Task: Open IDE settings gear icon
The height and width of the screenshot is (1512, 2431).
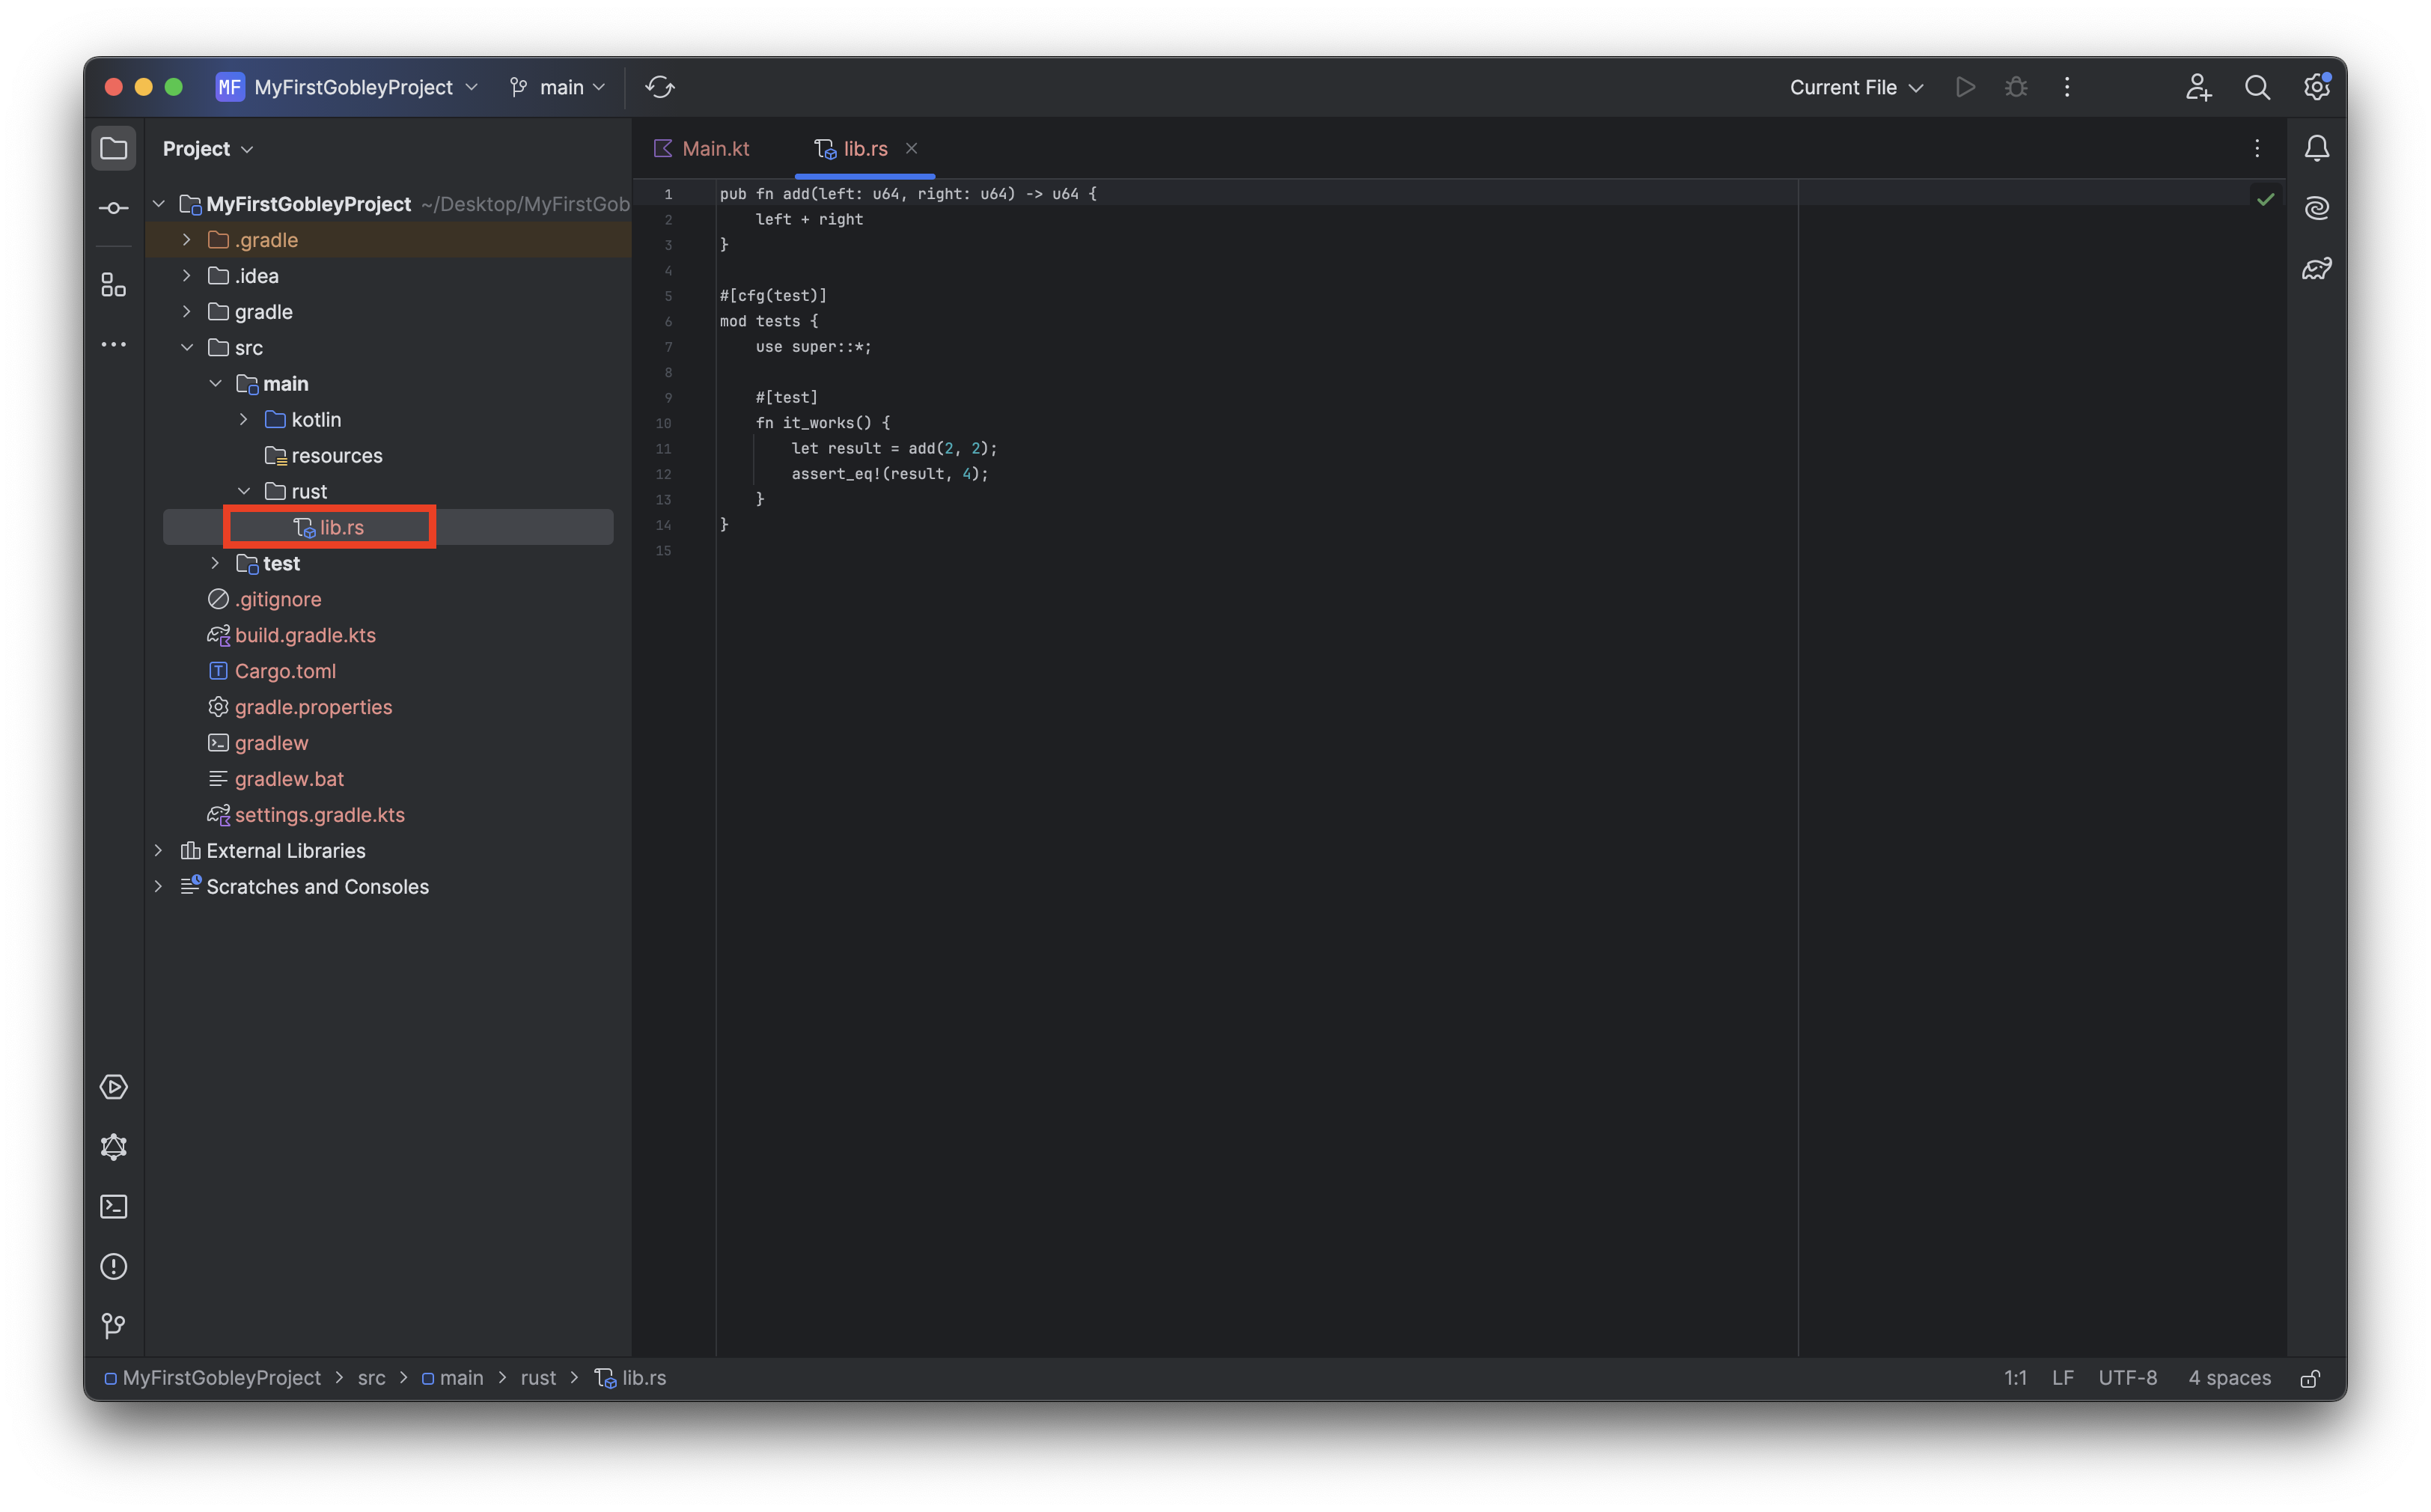Action: 2316,87
